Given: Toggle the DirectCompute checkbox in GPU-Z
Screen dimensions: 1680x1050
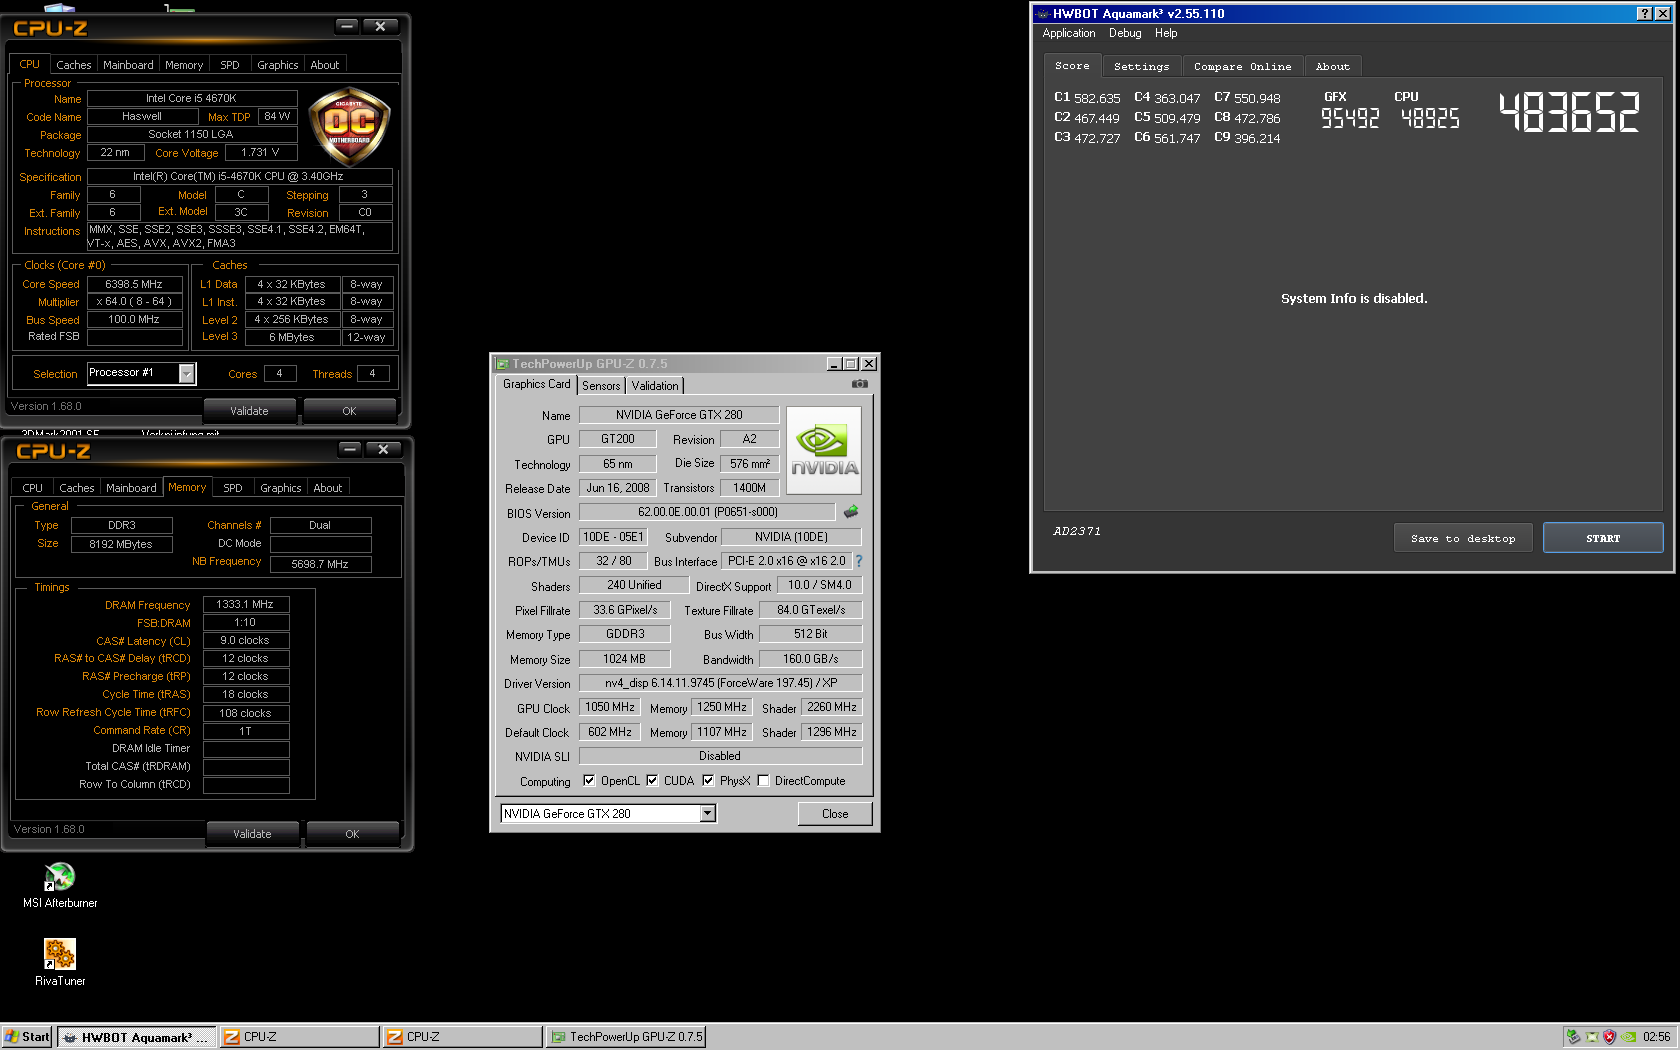Looking at the screenshot, I should click(763, 781).
